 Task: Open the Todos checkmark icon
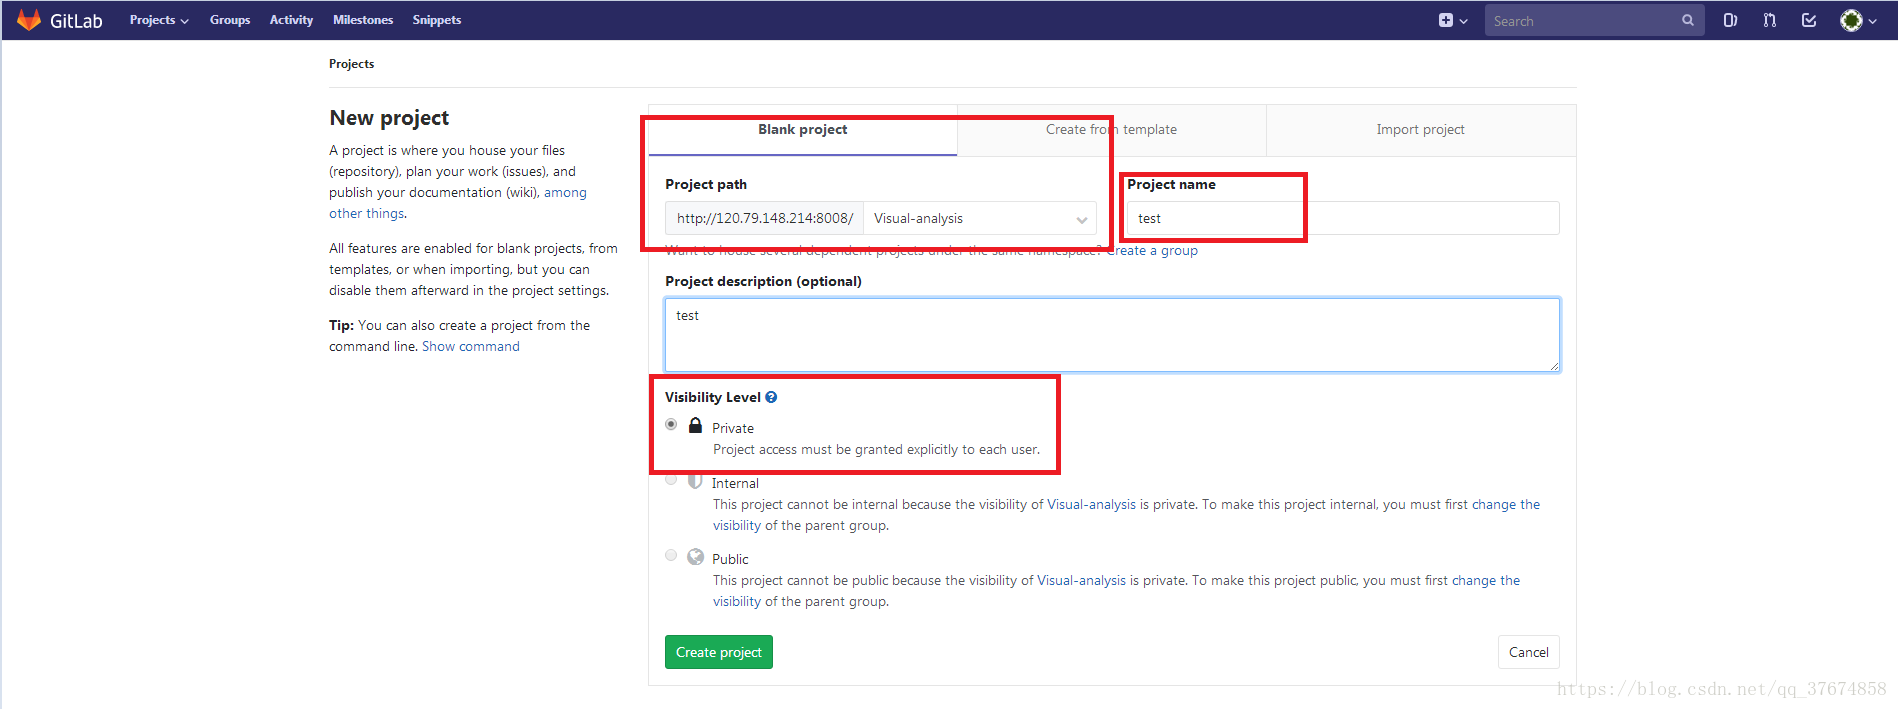tap(1809, 20)
